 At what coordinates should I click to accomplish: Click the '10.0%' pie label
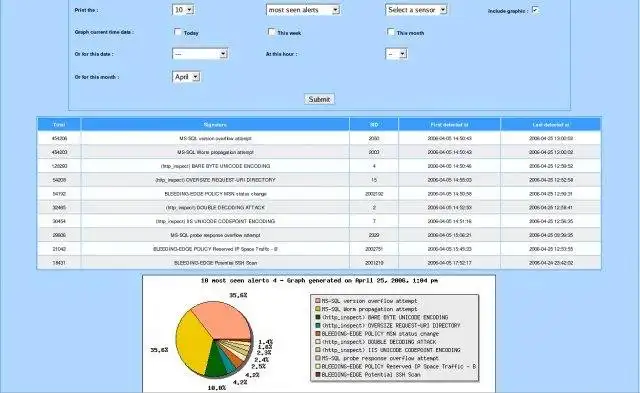pos(217,388)
